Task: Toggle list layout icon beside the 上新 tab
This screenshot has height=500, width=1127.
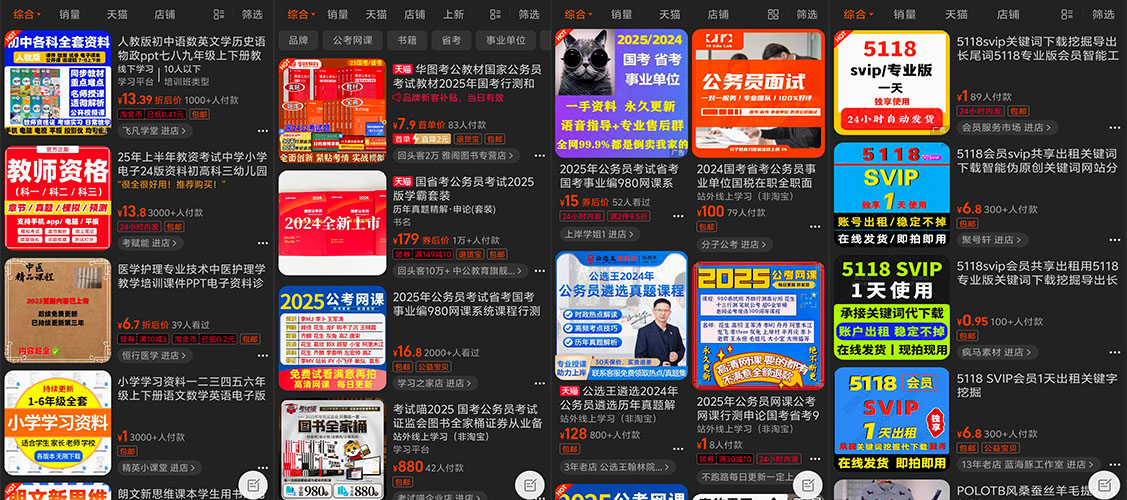Action: [495, 14]
